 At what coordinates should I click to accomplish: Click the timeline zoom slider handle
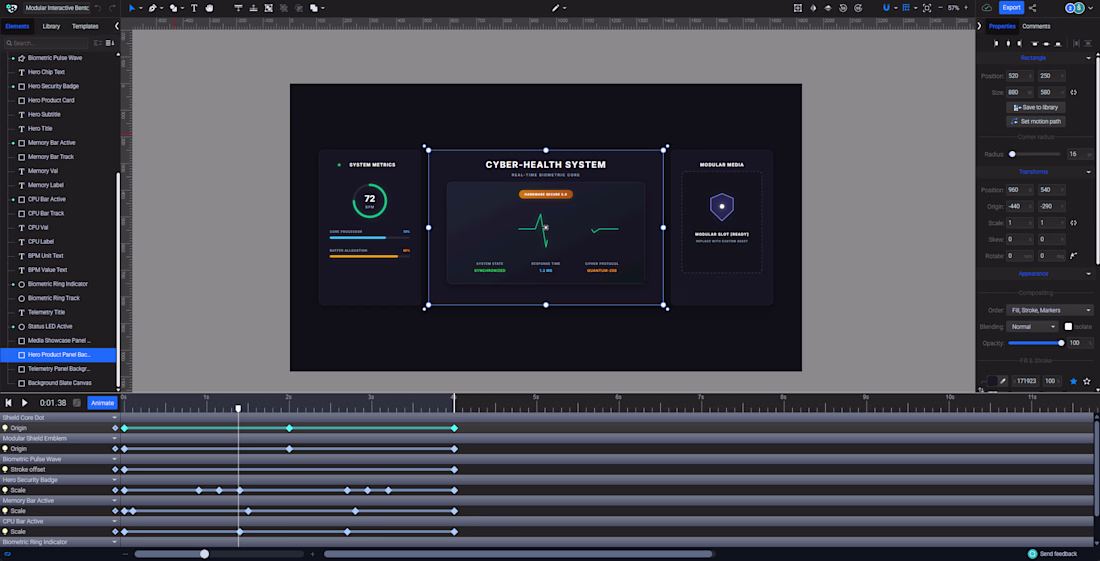204,554
